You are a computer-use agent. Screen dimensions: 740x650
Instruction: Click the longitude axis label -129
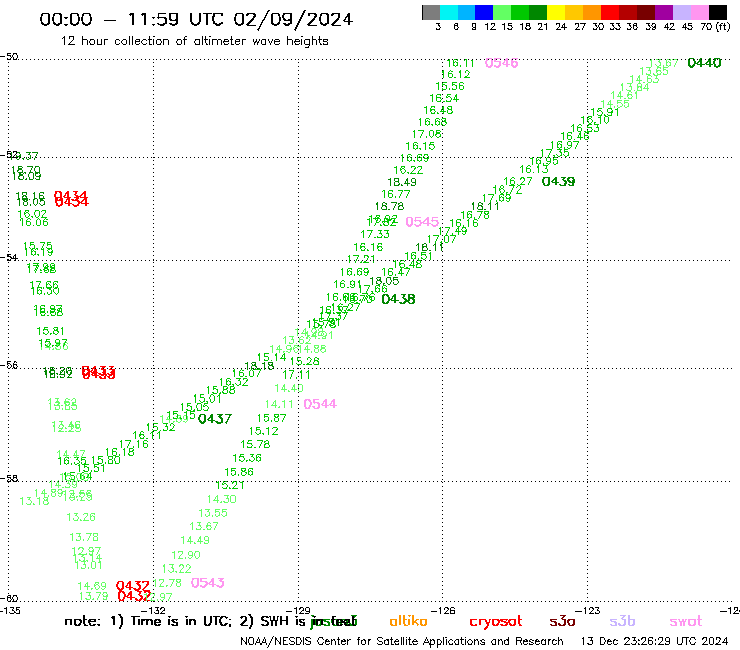(299, 610)
